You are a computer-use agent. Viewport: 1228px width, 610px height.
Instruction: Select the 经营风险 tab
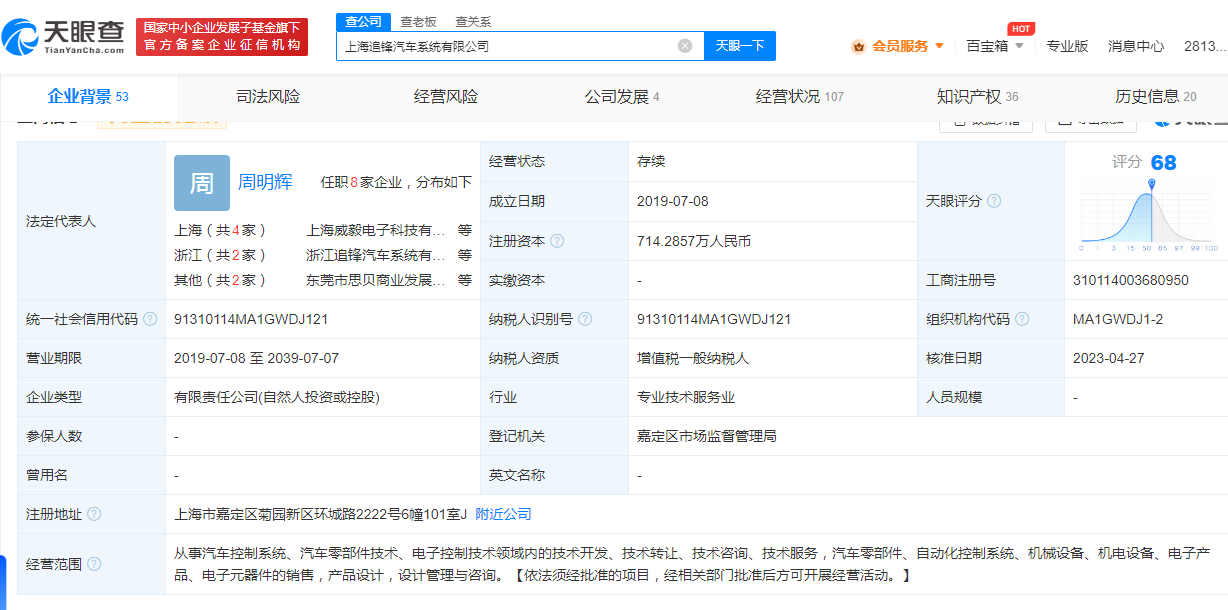[x=446, y=97]
